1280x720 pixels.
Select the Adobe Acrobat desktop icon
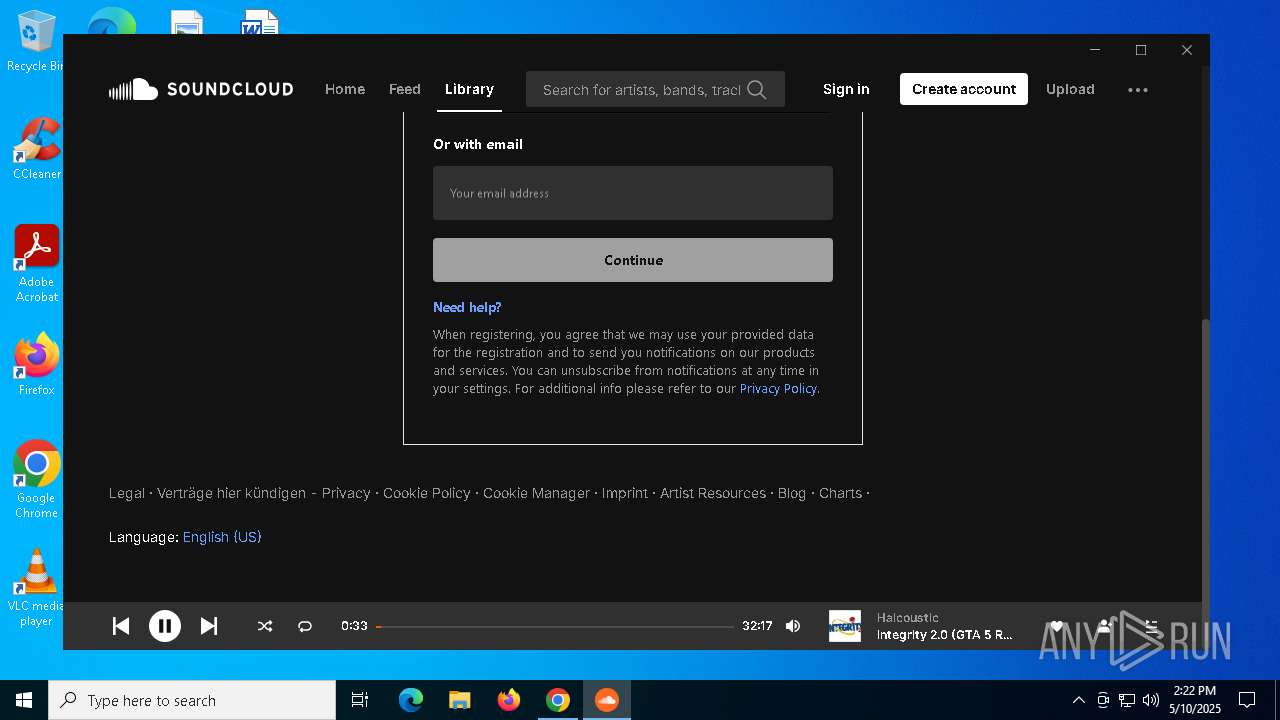(x=37, y=263)
